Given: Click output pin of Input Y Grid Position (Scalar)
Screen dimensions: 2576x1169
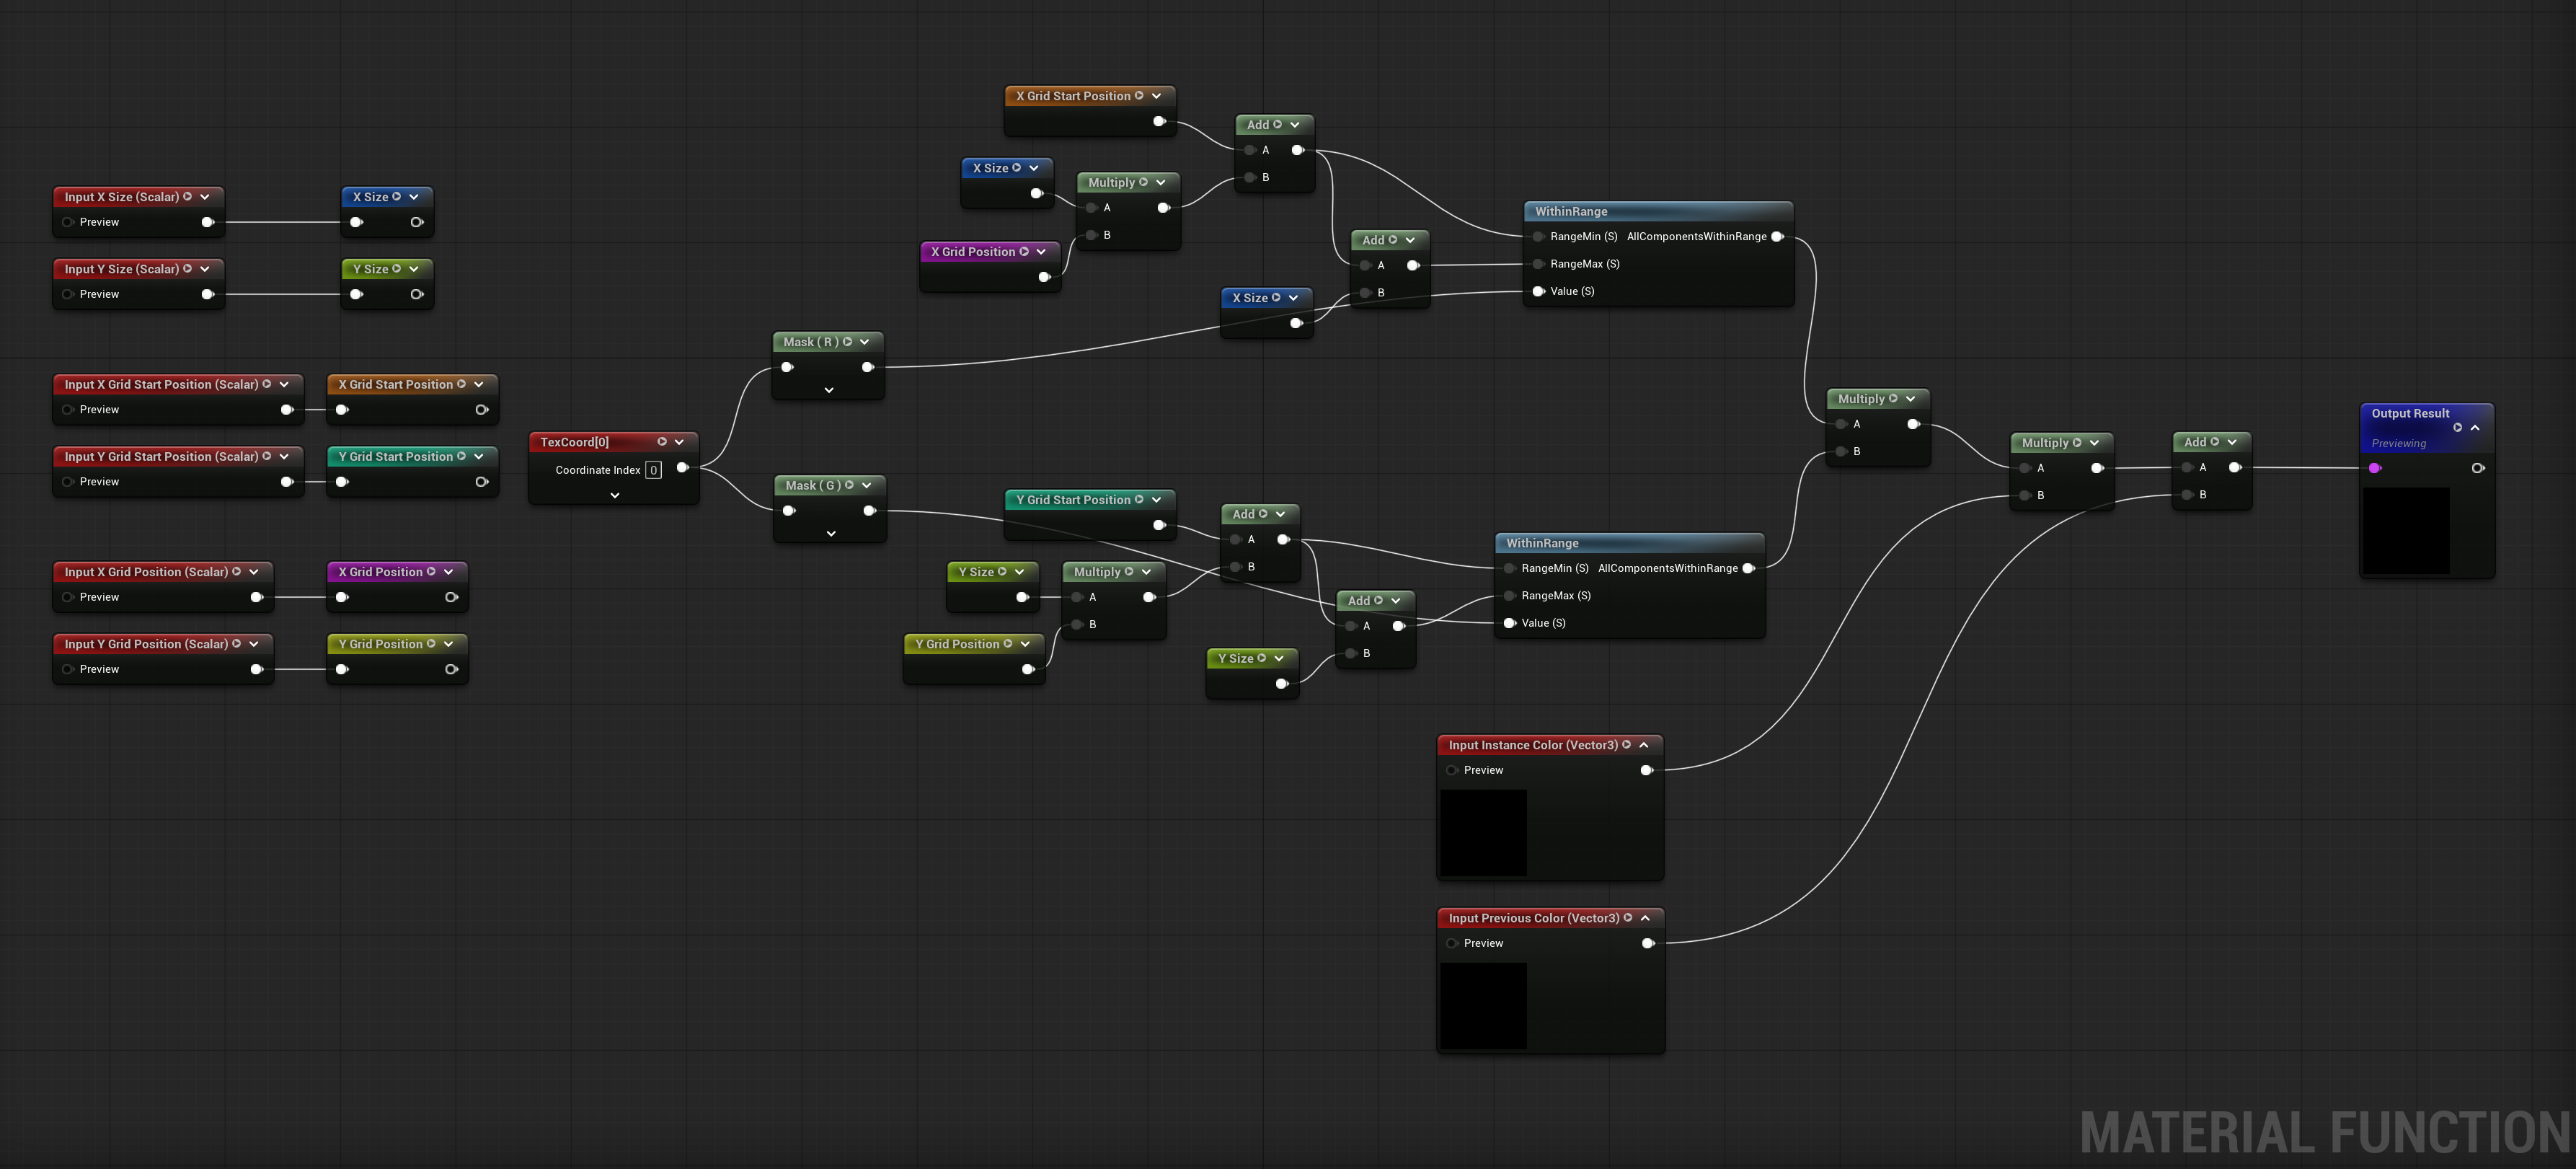Looking at the screenshot, I should click(256, 669).
